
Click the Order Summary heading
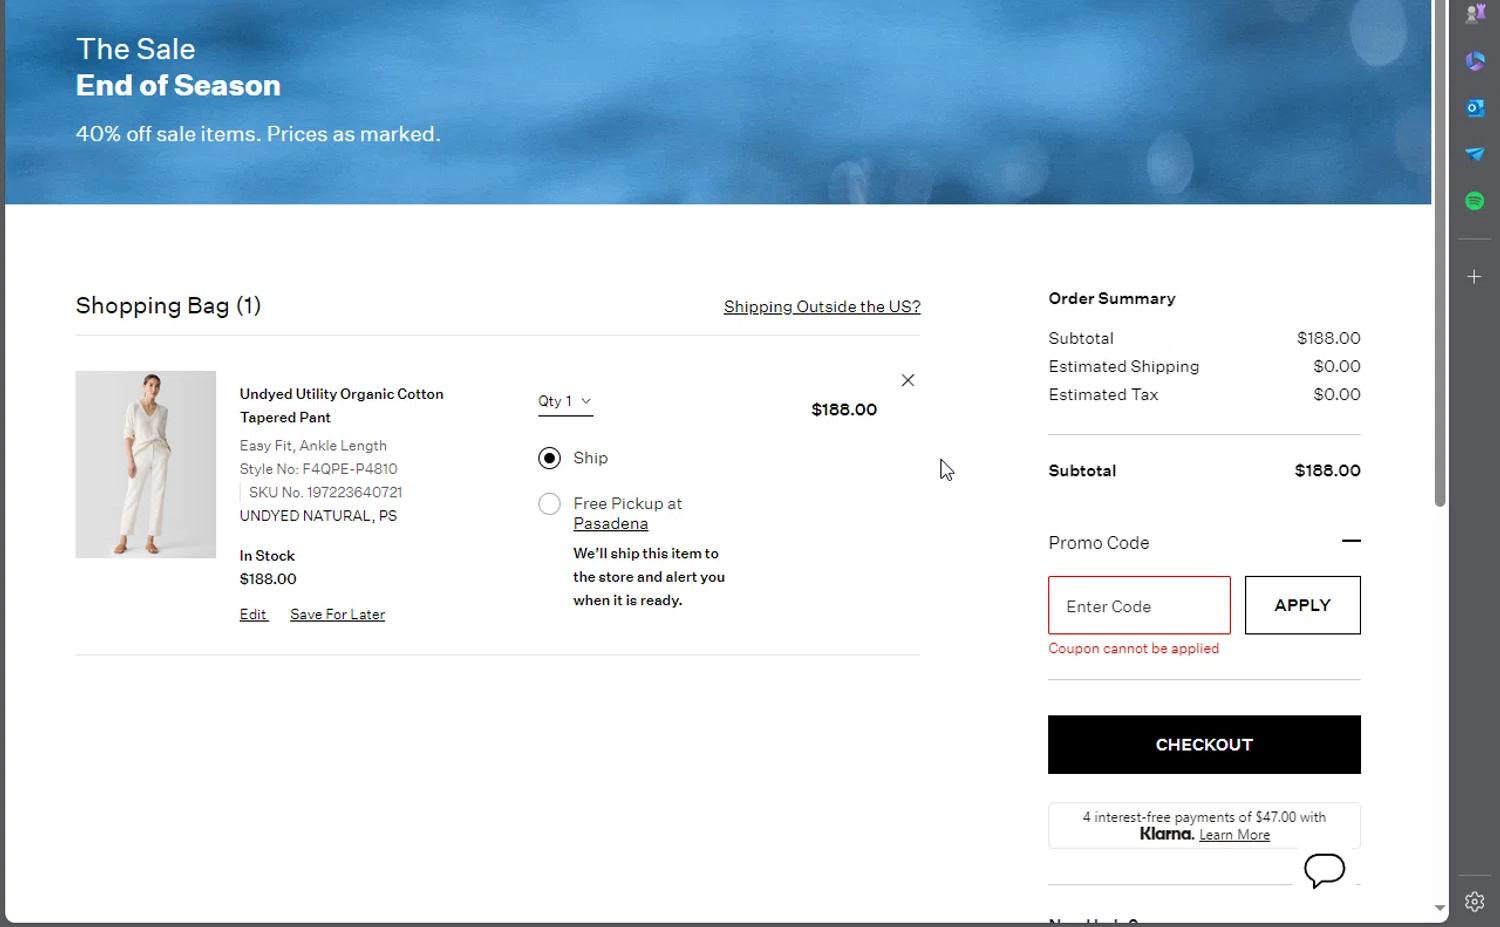(x=1111, y=298)
